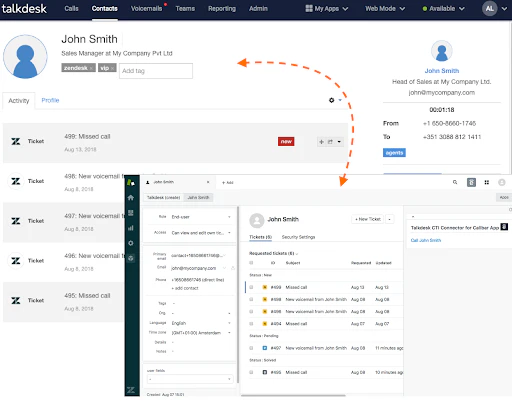Screen dimensions: 512x407
Task: Open Zendesk admin gear icon in sidebar
Action: point(131,243)
